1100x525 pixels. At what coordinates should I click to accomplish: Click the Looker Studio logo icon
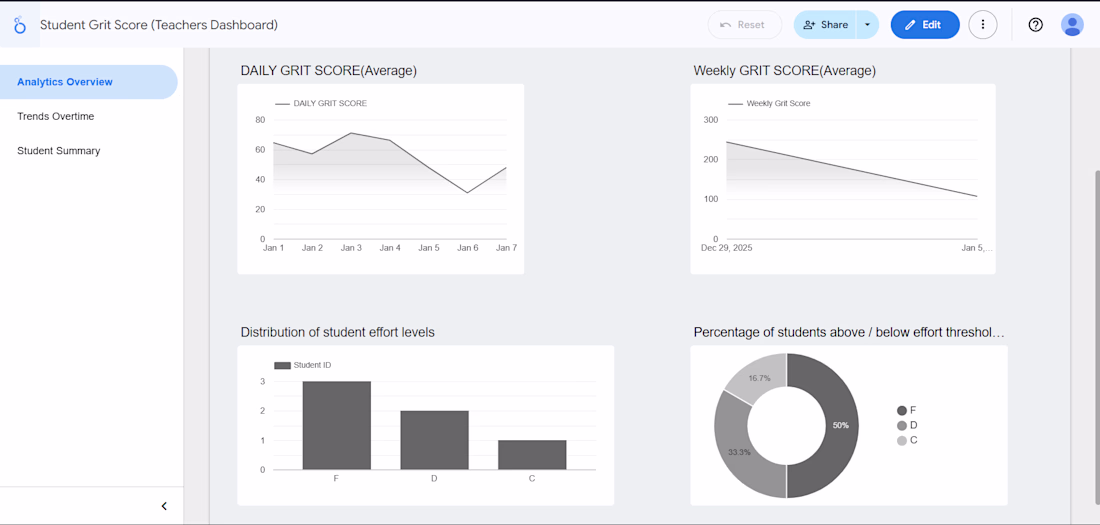(x=20, y=25)
